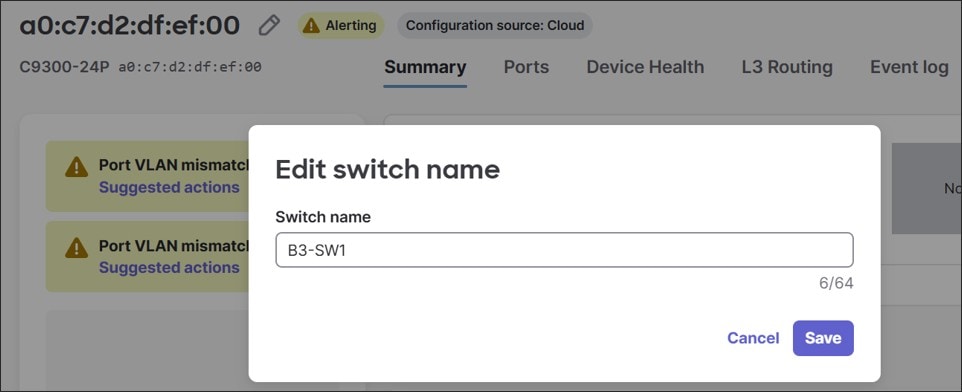Click the large a0:c7:d2:df:ef:00 page title

130,26
